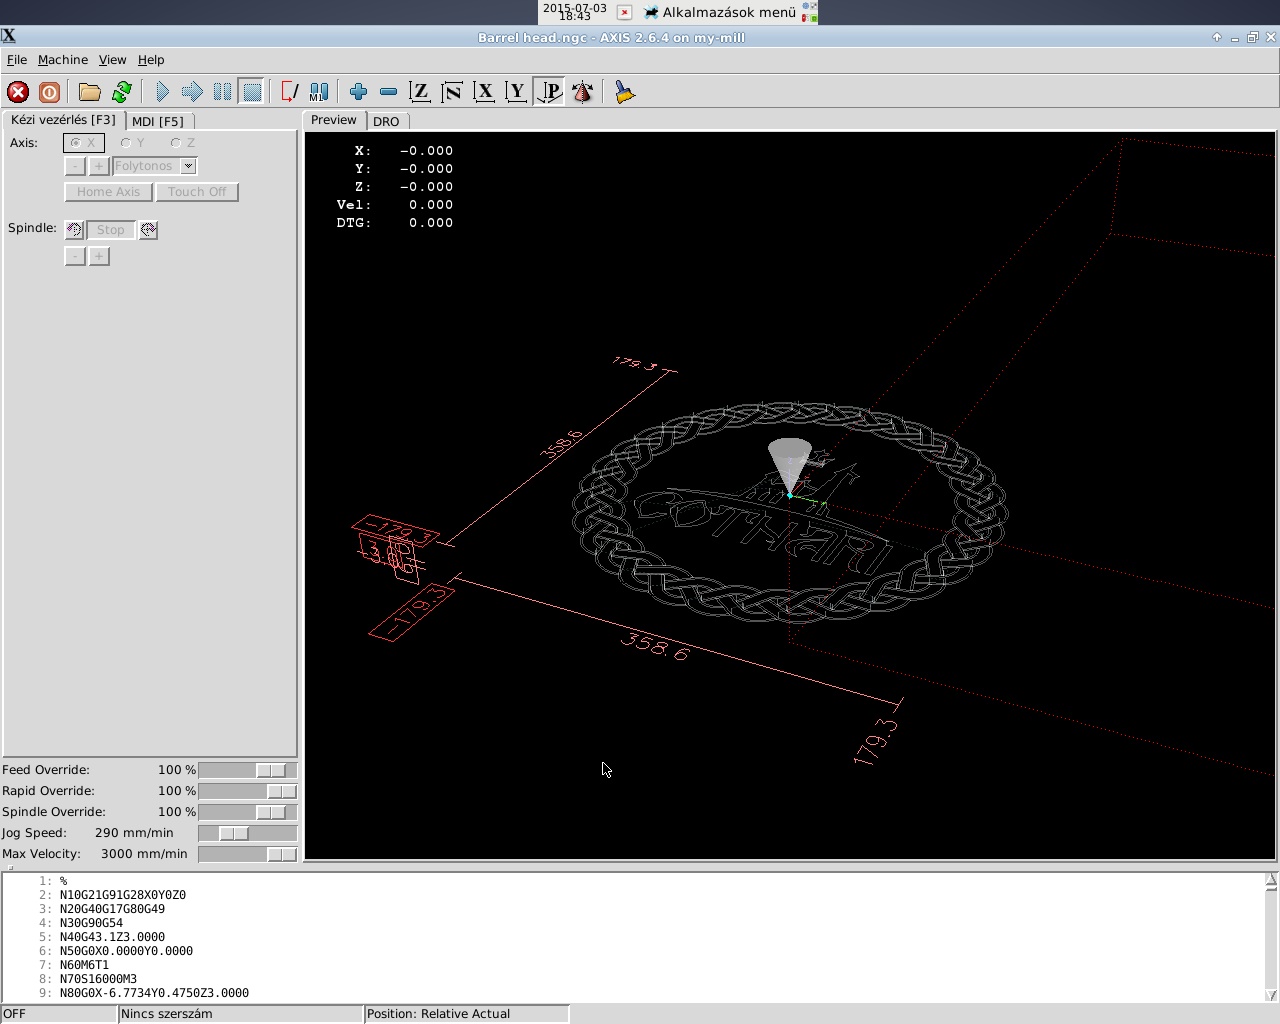This screenshot has width=1280, height=1024.
Task: Select G-code line N10G21G91G28X0Y0Z0
Action: [122, 895]
